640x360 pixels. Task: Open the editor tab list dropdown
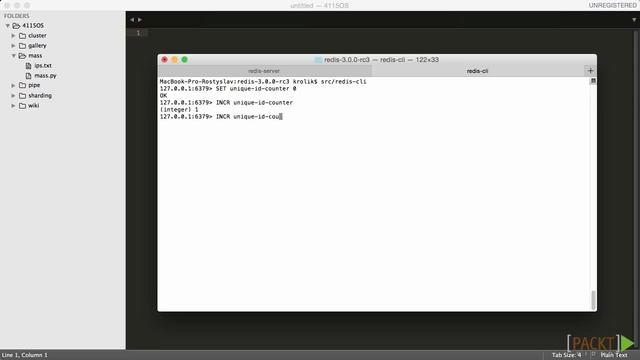634,20
